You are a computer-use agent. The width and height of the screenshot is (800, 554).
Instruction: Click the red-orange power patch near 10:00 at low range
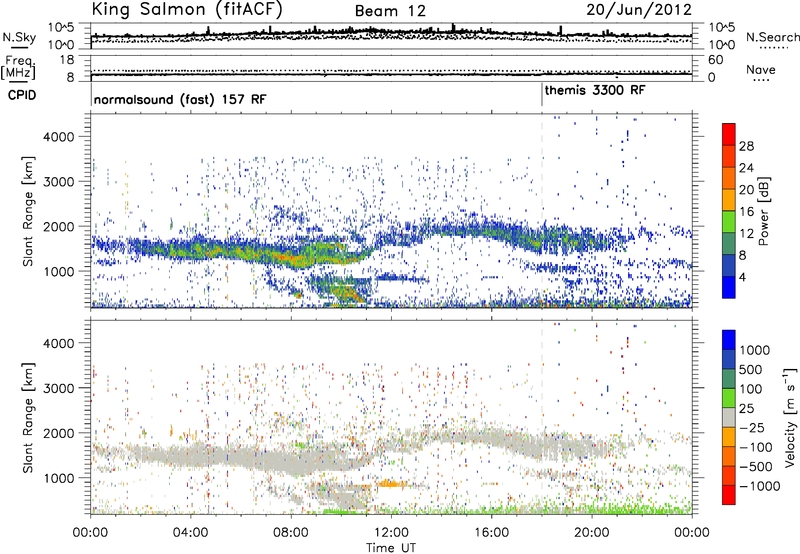349,293
